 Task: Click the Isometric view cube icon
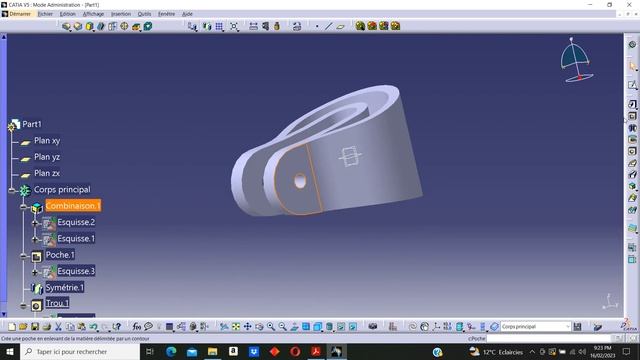click(318, 327)
